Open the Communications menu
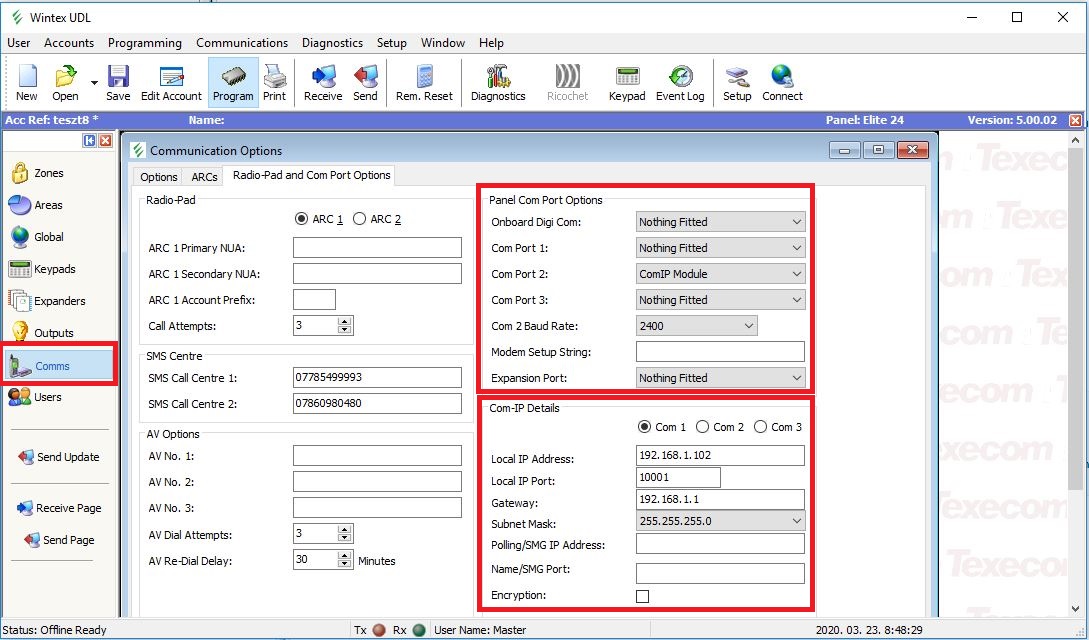This screenshot has height=640, width=1089. (241, 43)
